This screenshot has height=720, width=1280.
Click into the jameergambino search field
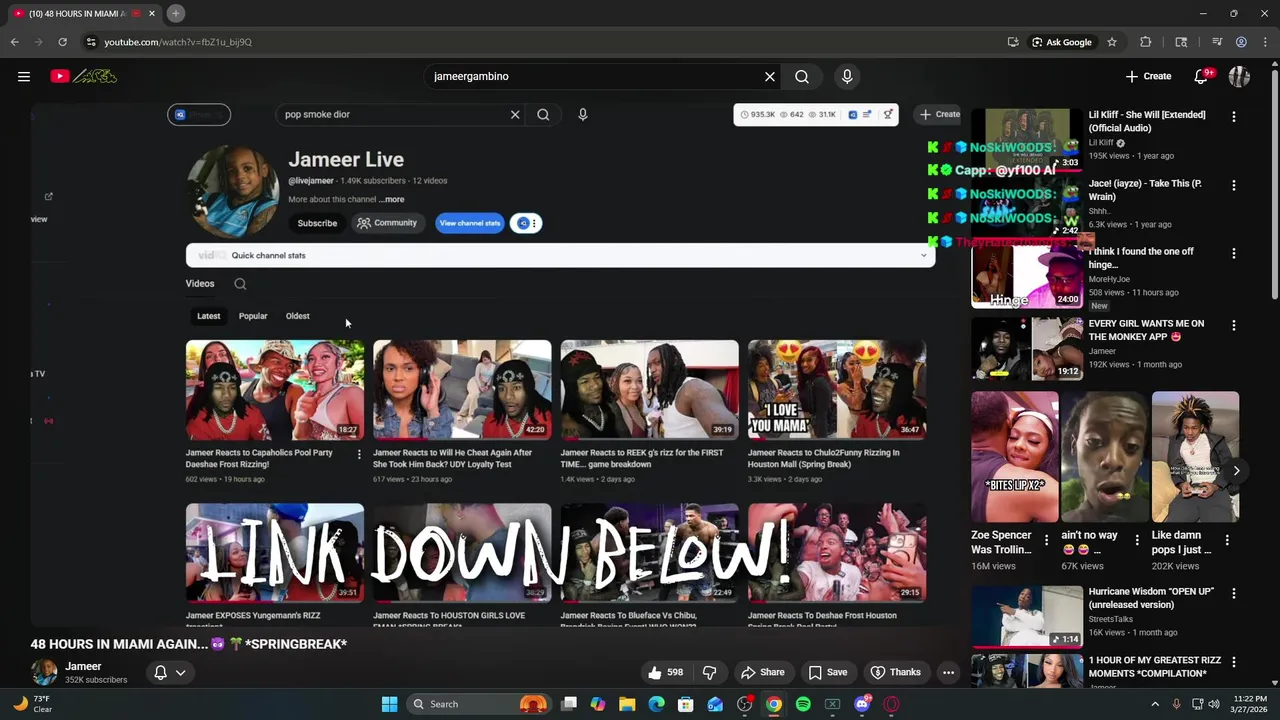[595, 76]
